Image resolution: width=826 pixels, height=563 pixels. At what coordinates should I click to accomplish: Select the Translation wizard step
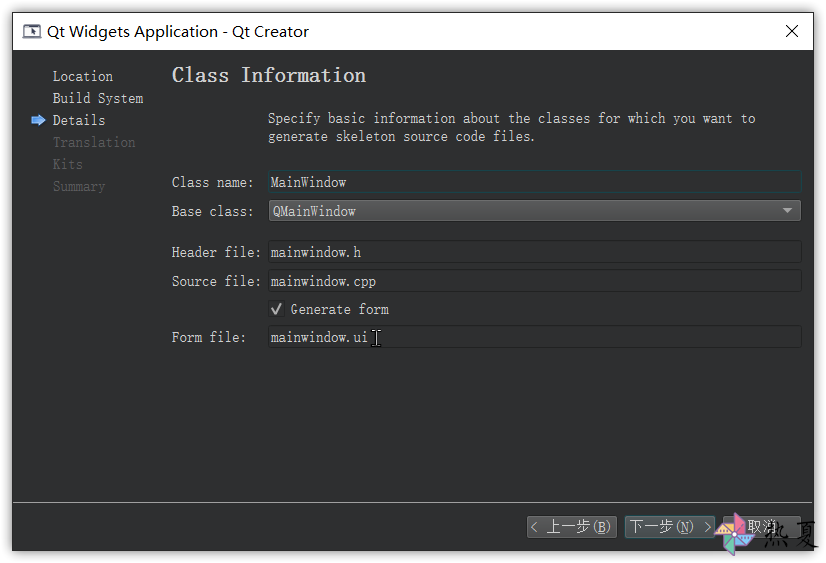[94, 143]
